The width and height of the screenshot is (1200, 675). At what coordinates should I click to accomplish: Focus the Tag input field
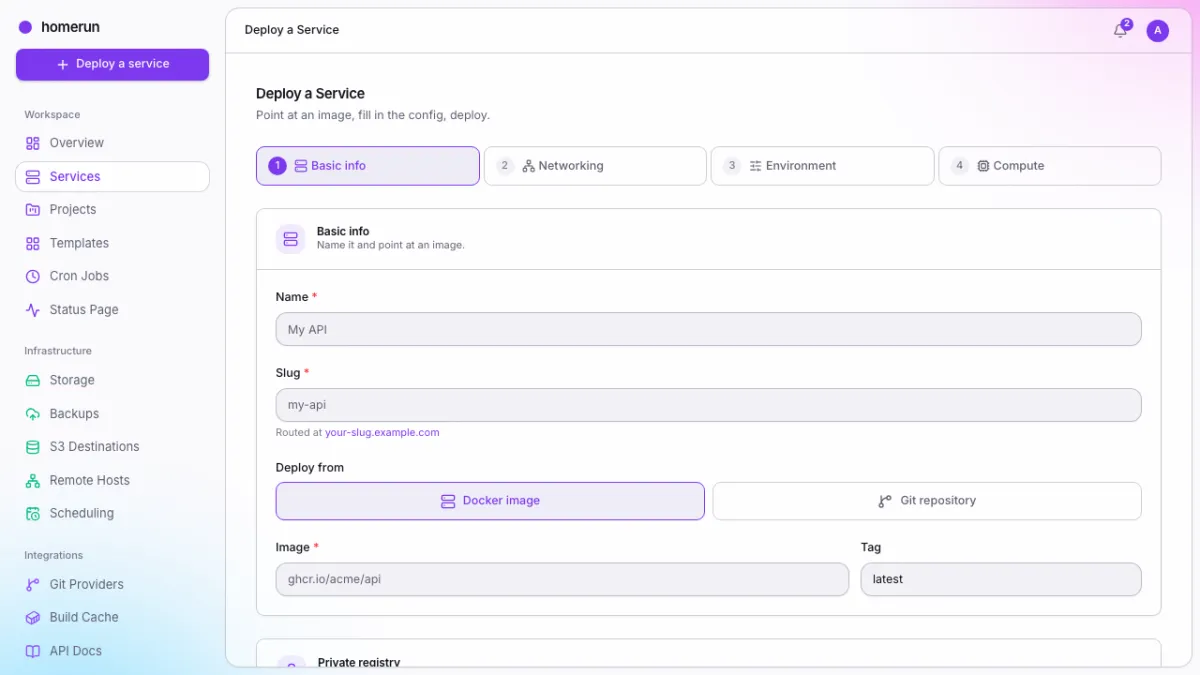1001,579
